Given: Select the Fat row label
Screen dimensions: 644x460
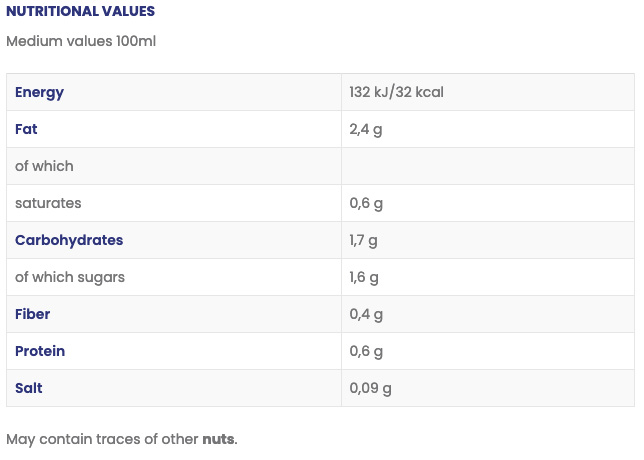Looking at the screenshot, I should click(x=26, y=129).
